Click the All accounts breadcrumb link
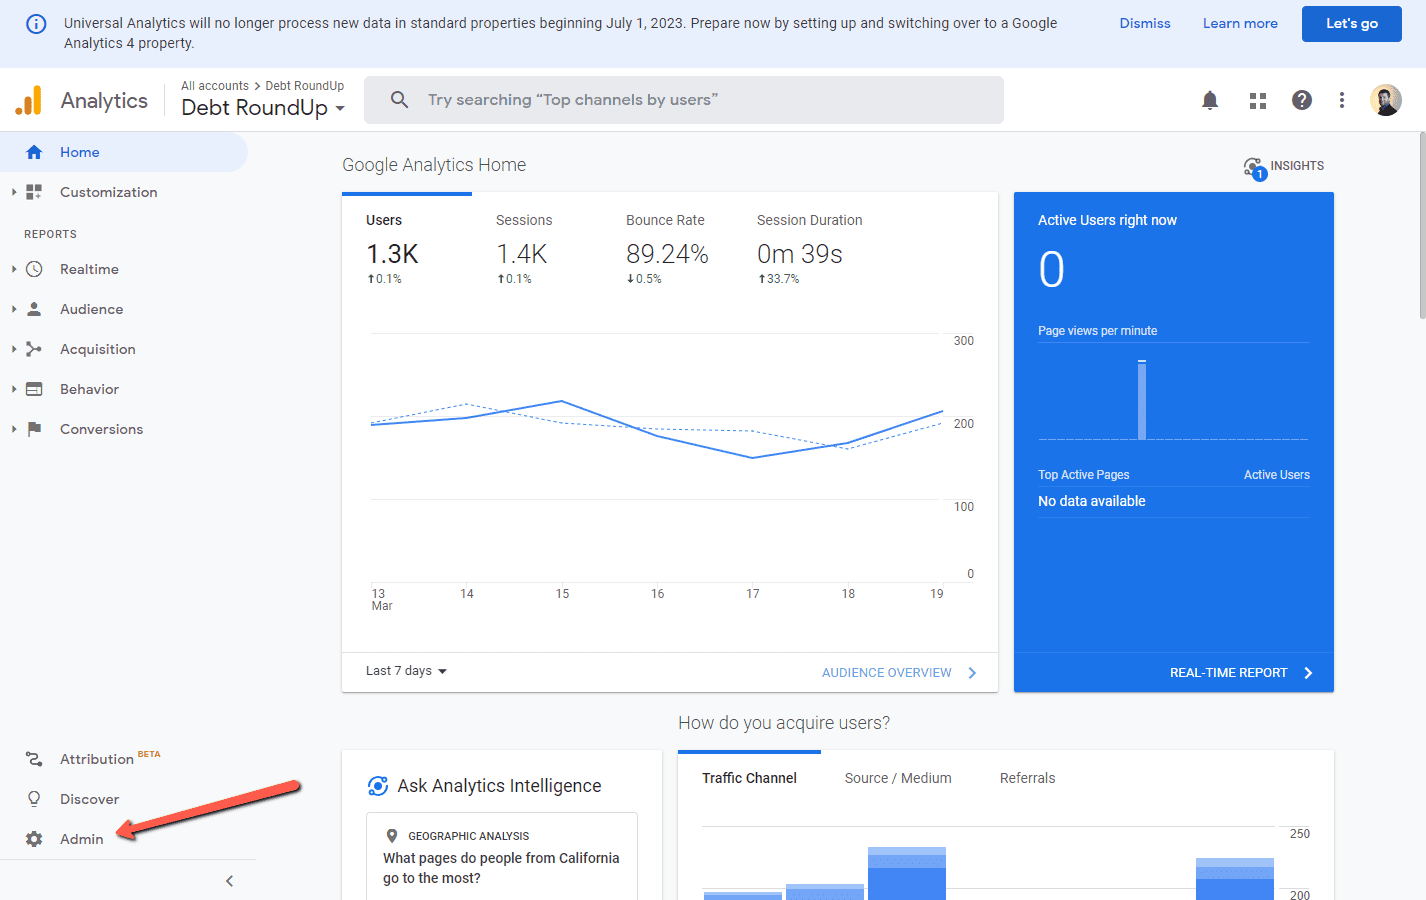The width and height of the screenshot is (1426, 900). (x=215, y=86)
